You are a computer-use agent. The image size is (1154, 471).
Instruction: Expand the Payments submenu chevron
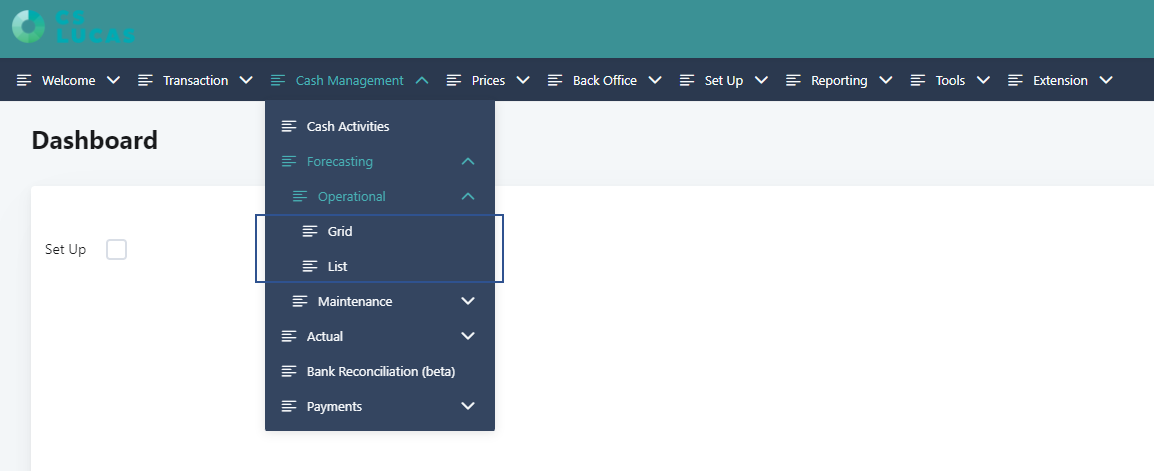tap(467, 406)
